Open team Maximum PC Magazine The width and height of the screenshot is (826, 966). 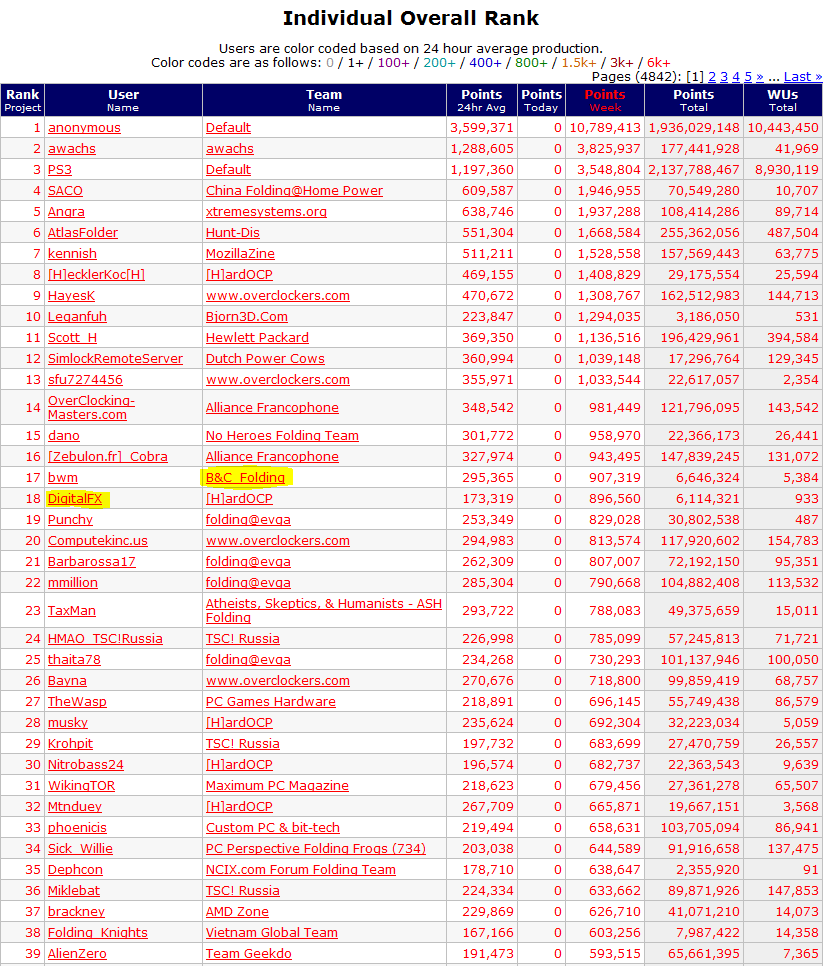pos(277,785)
